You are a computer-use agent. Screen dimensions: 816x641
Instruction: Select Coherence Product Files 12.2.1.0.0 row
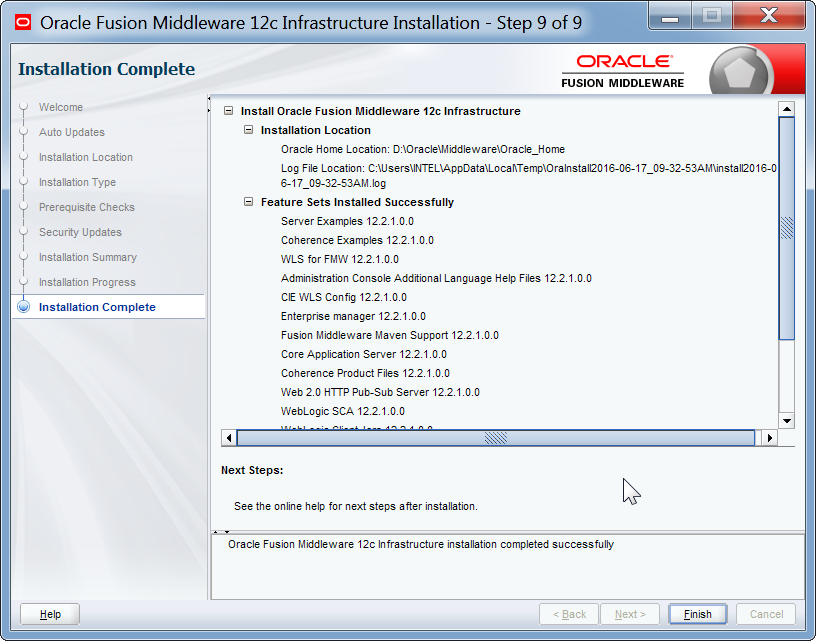pyautogui.click(x=365, y=373)
